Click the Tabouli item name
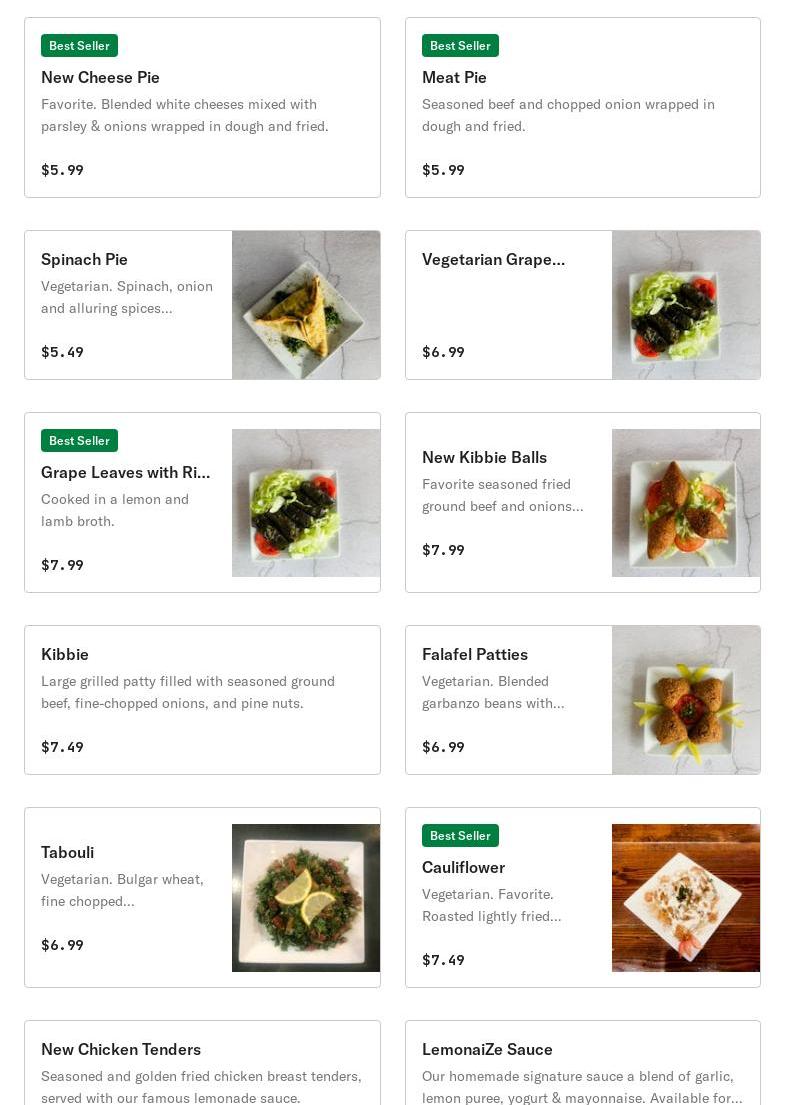This screenshot has height=1105, width=785. [67, 852]
